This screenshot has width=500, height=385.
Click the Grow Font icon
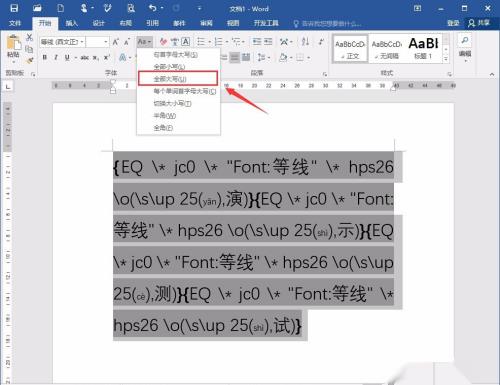tap(115, 42)
